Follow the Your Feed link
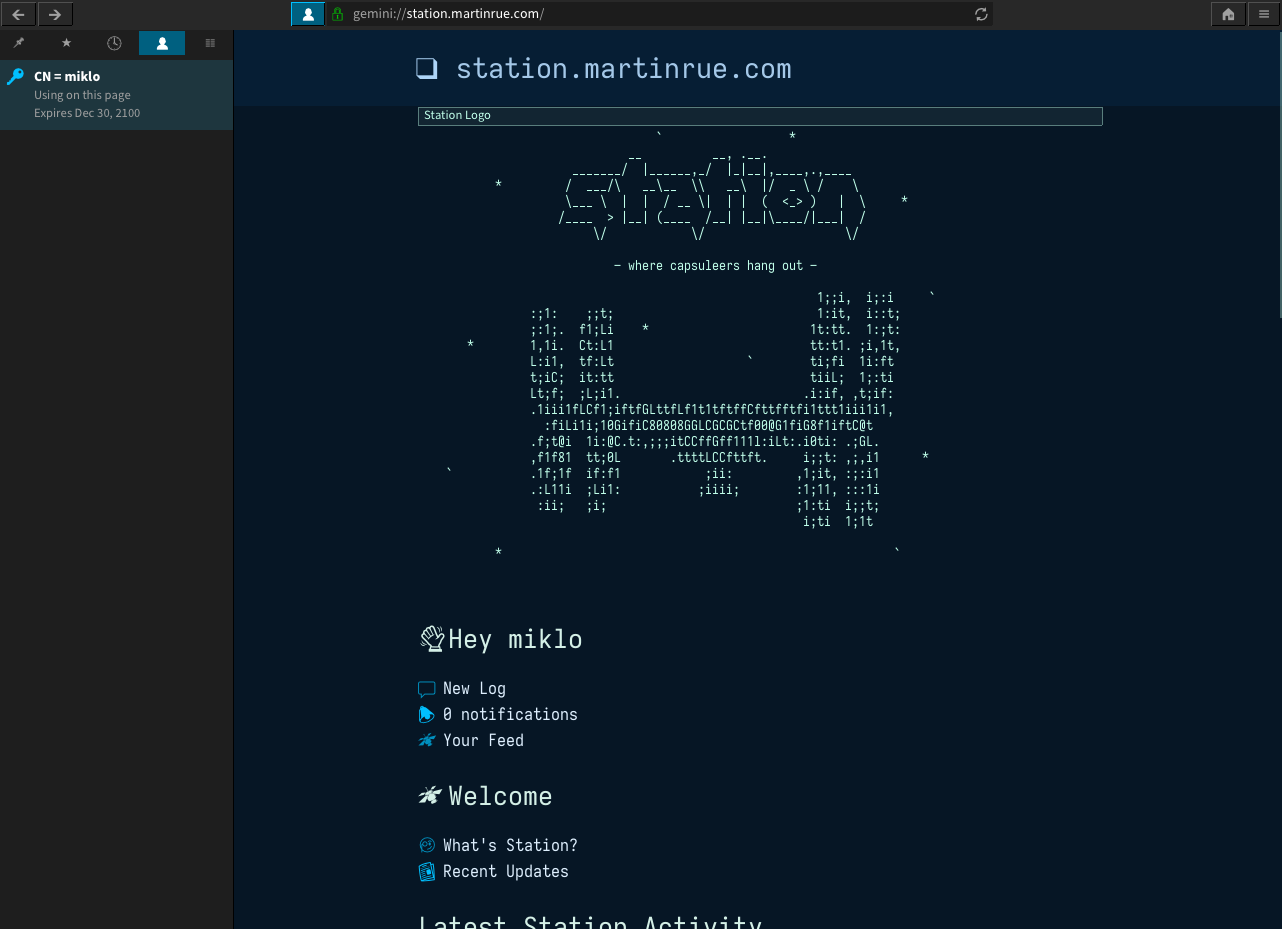The width and height of the screenshot is (1282, 929). coord(483,740)
